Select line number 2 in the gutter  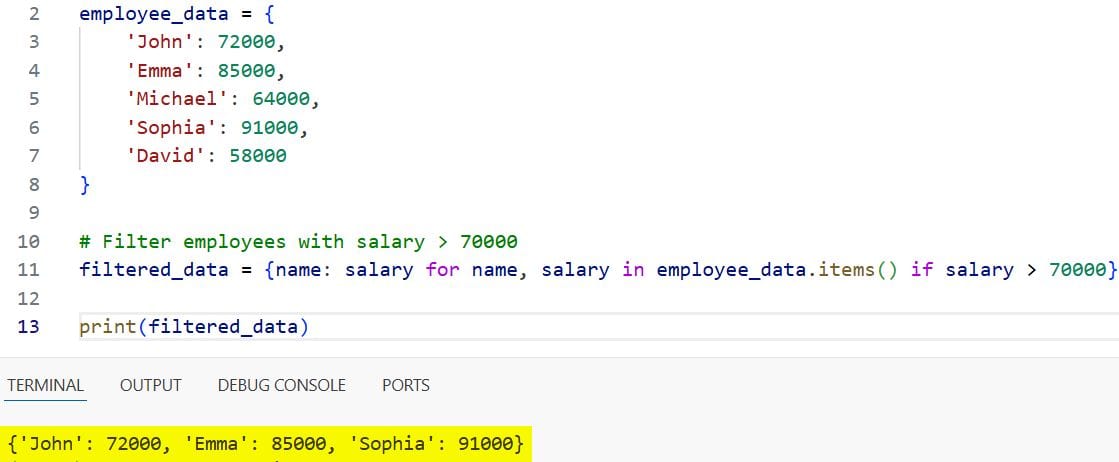click(33, 15)
